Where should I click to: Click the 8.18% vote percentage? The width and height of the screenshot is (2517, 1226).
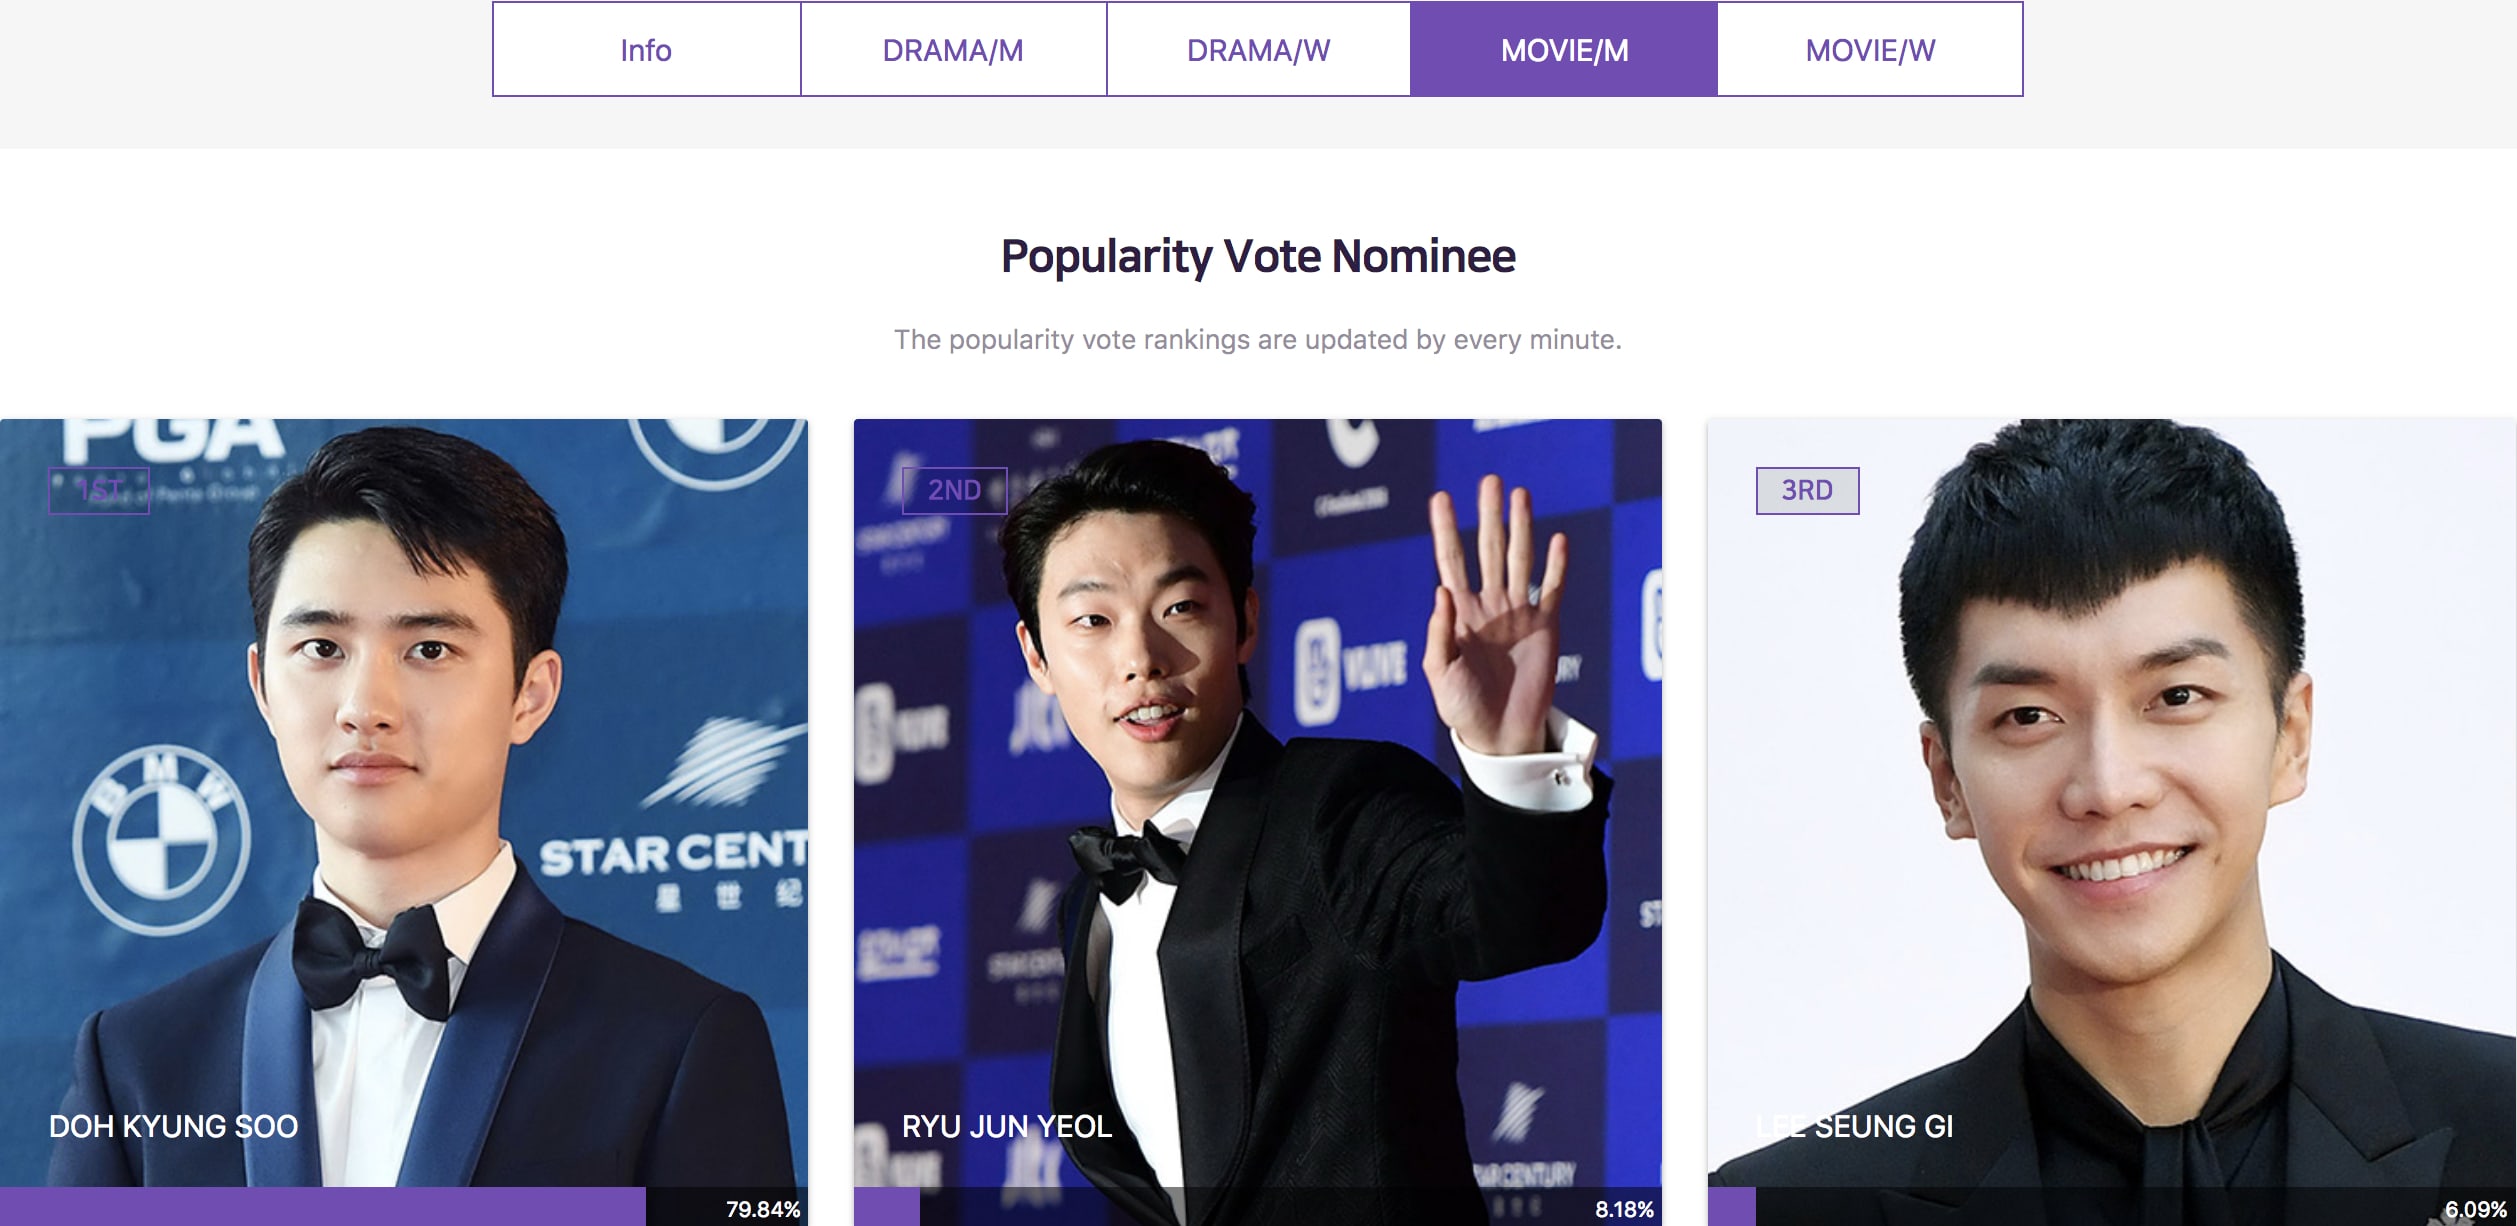click(1624, 1209)
